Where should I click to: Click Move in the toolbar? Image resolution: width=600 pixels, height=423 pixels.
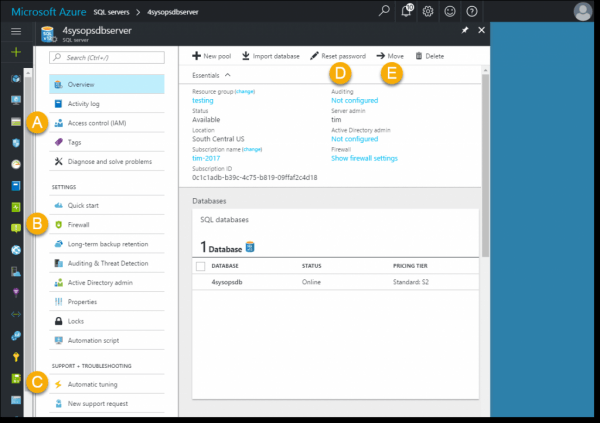(390, 56)
